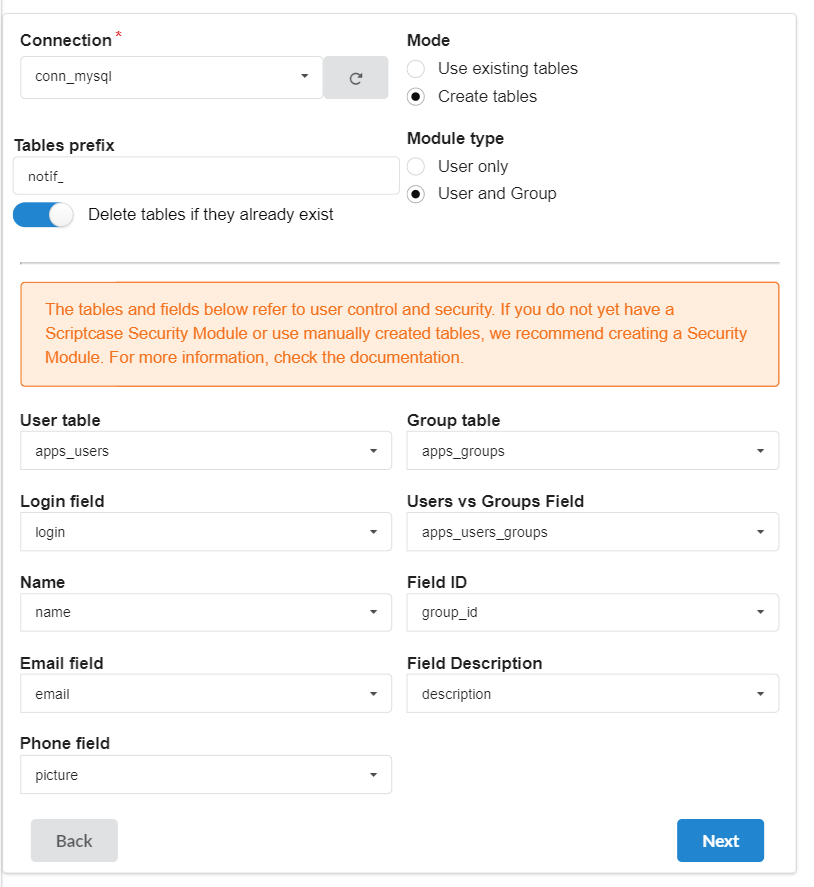Viewport: 814px width, 887px height.
Task: Open the Email field dropdown
Action: (205, 693)
